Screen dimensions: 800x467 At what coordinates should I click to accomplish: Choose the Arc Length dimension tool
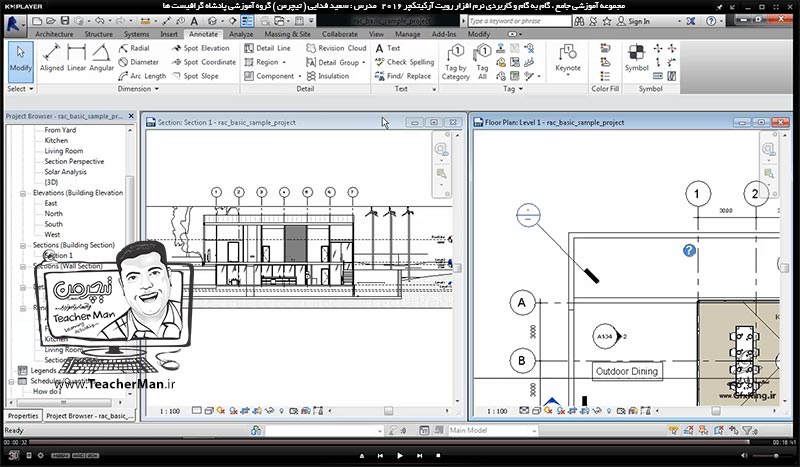click(142, 76)
